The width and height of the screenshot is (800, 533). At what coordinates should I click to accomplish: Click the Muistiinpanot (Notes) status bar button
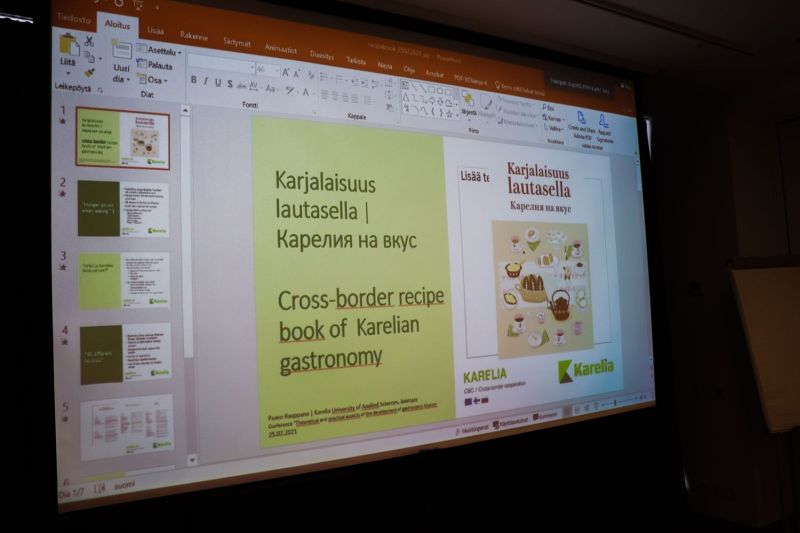472,428
